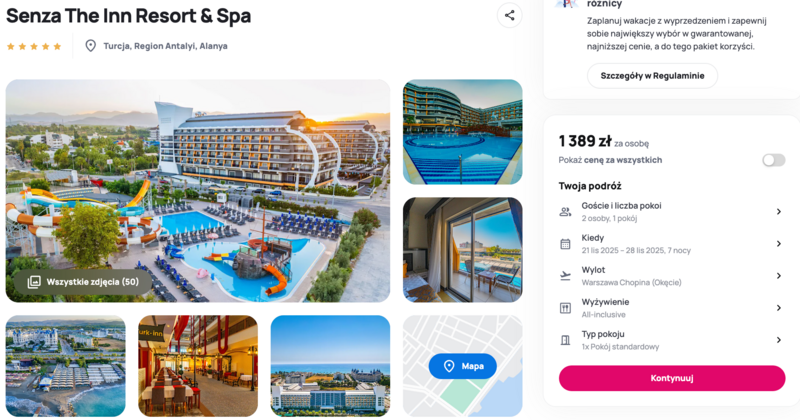Click the guests icon next to Goście
Viewport: 800px width, 420px height.
coord(565,212)
